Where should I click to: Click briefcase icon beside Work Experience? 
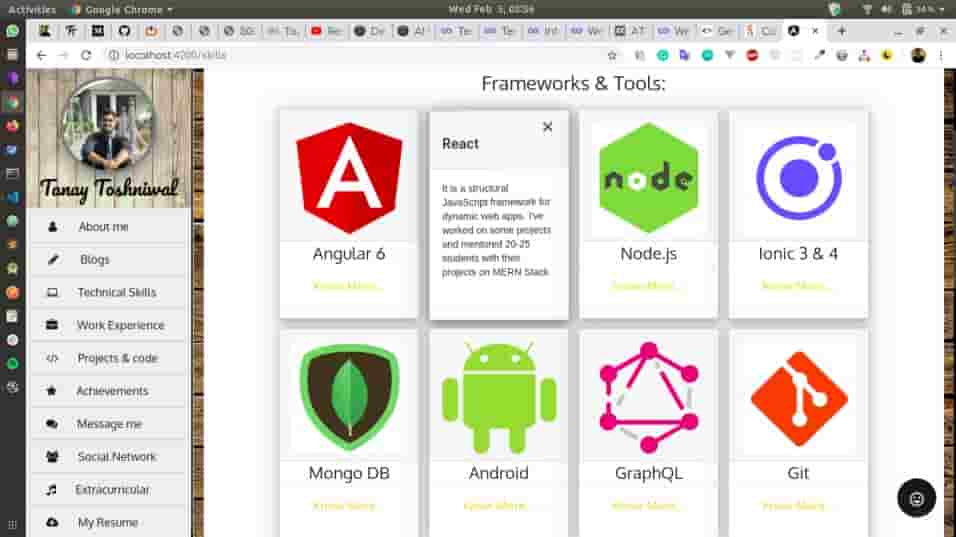coord(52,325)
